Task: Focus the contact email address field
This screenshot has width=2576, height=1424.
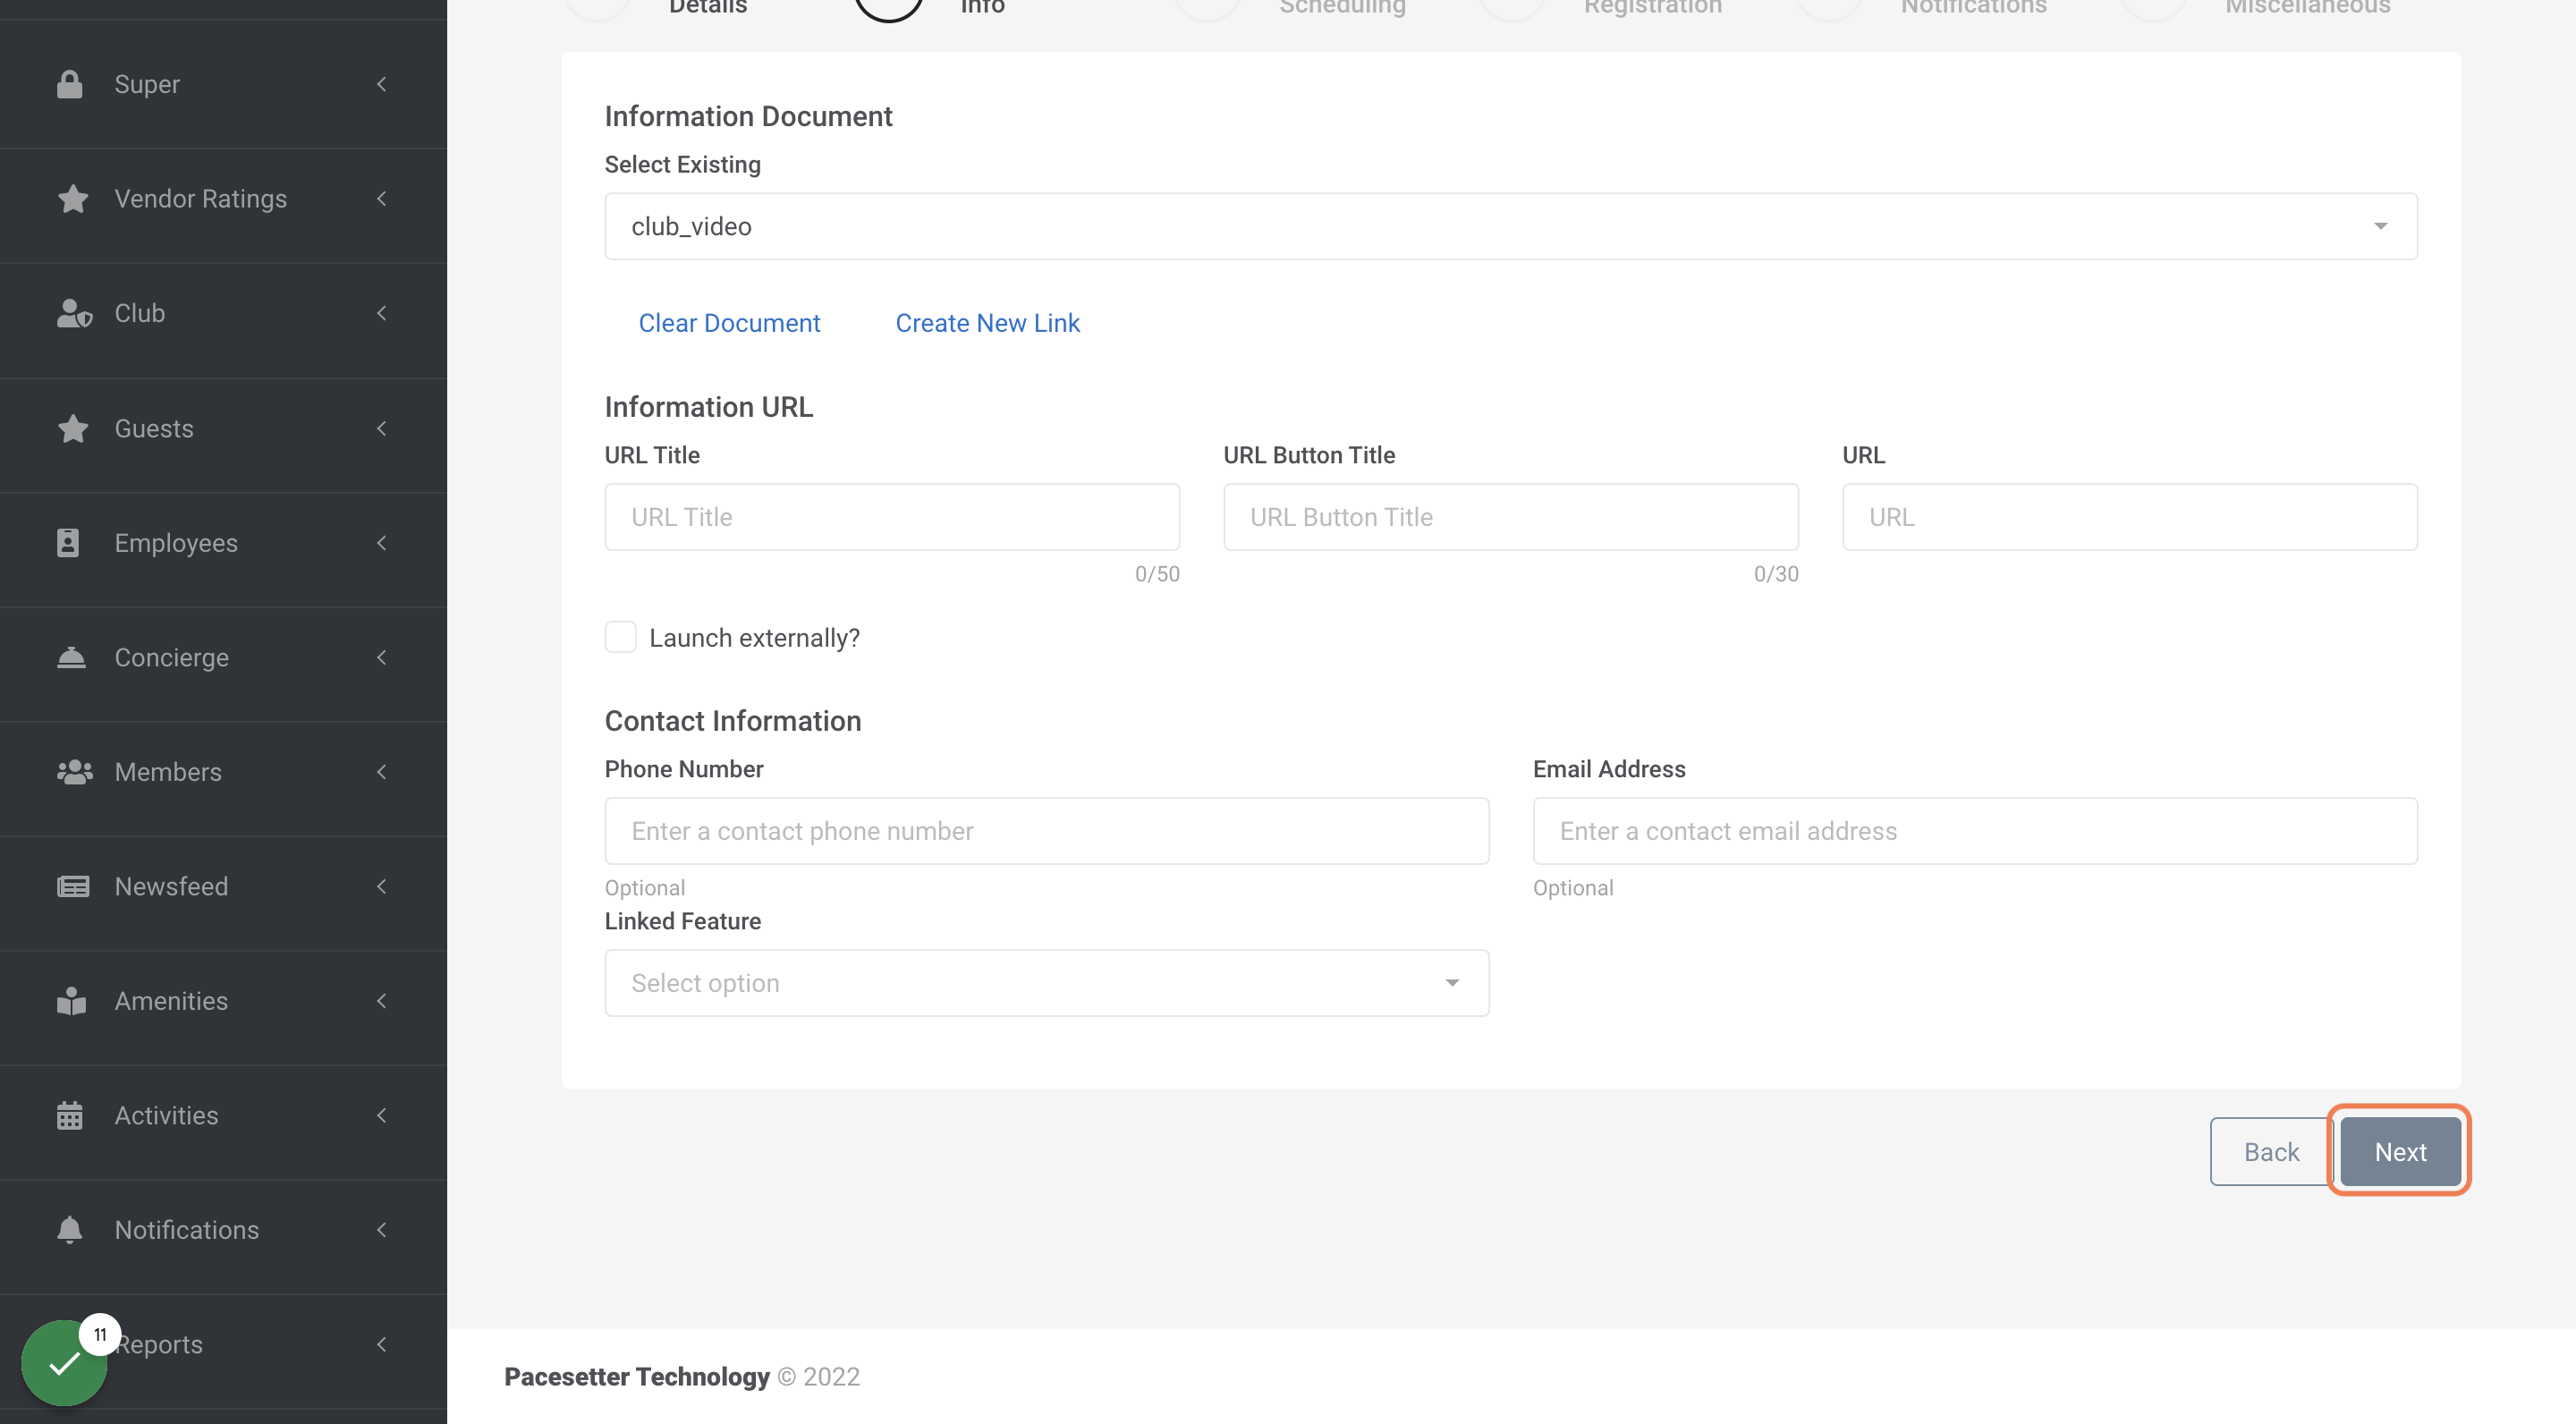Action: [1975, 831]
